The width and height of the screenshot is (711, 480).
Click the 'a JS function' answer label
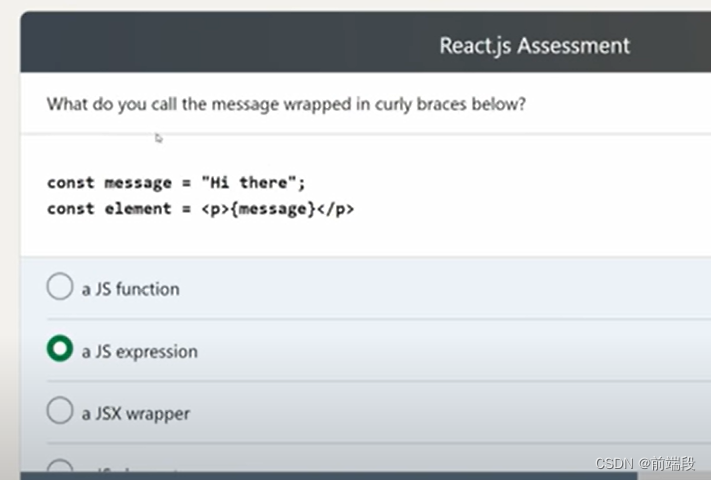pos(131,289)
